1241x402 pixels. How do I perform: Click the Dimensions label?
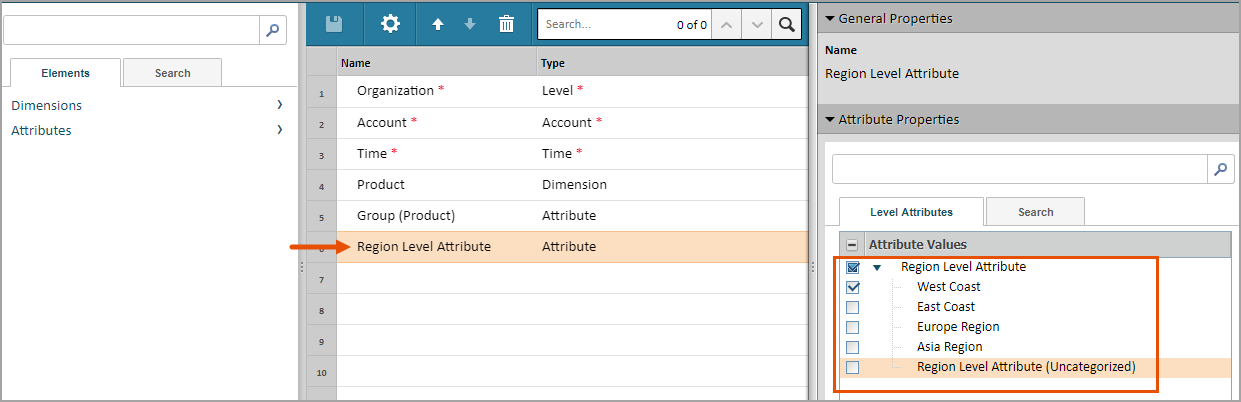[47, 105]
